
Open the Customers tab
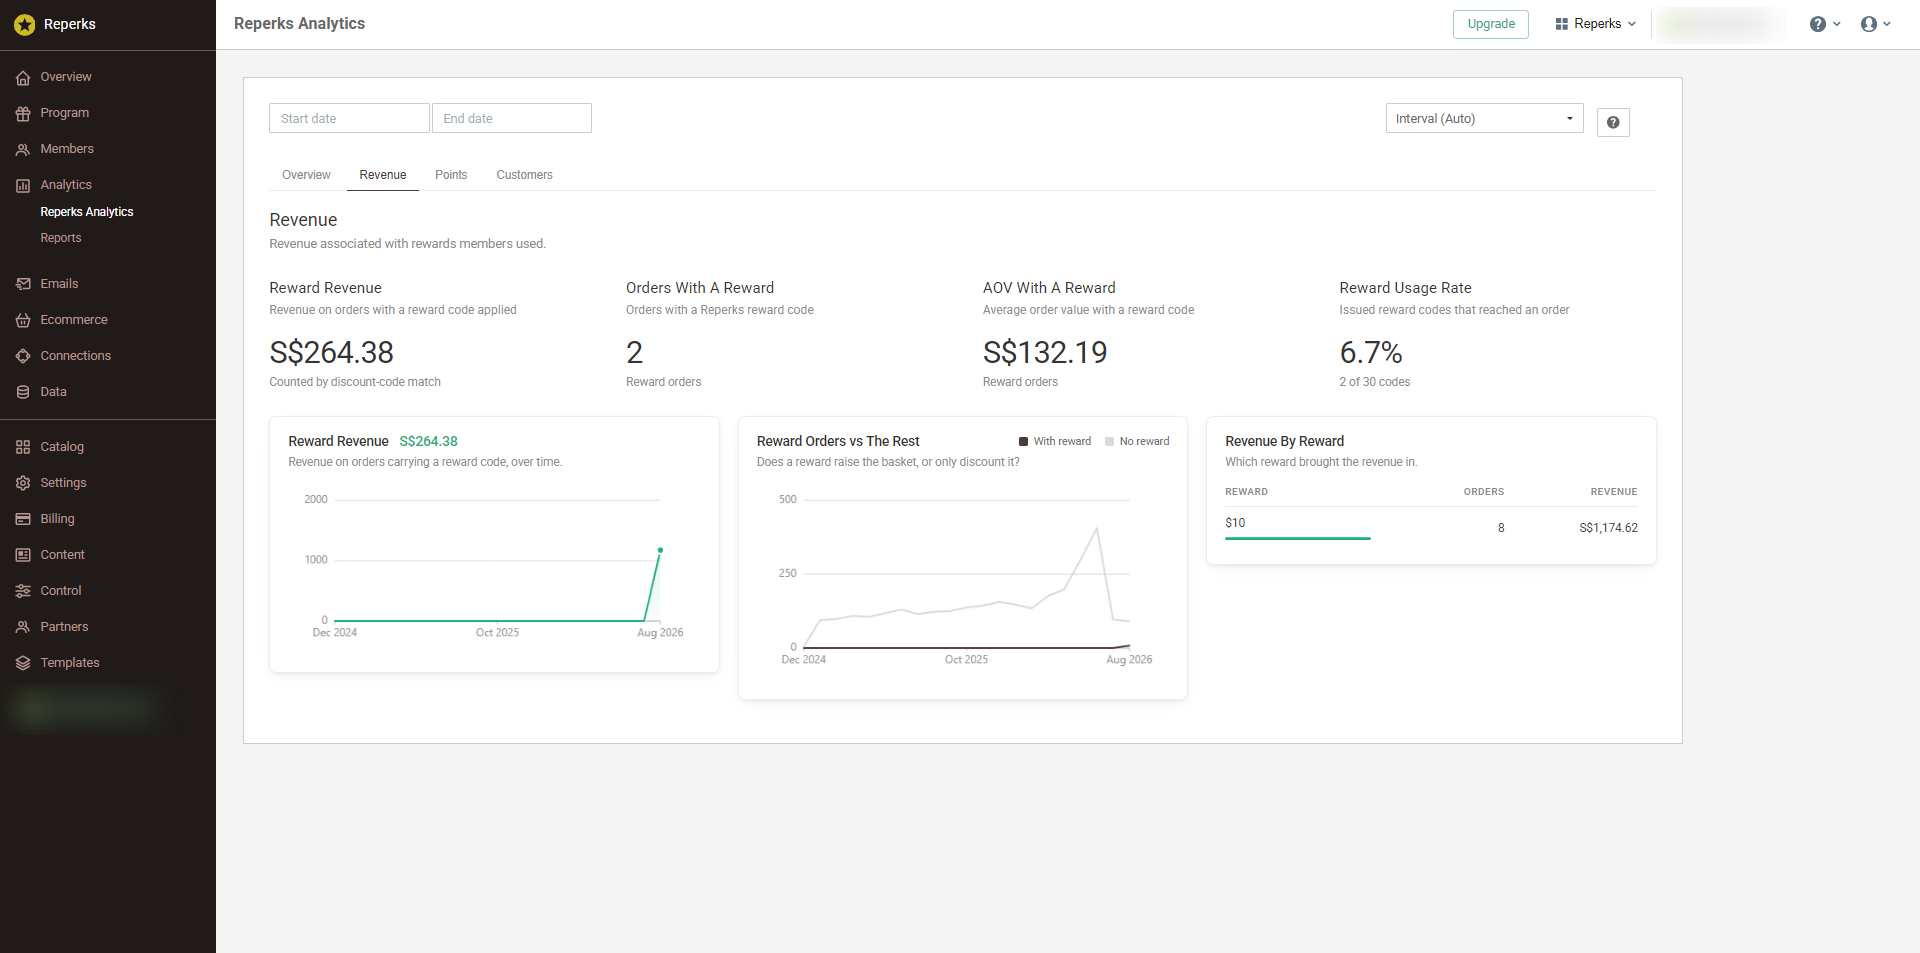click(524, 175)
